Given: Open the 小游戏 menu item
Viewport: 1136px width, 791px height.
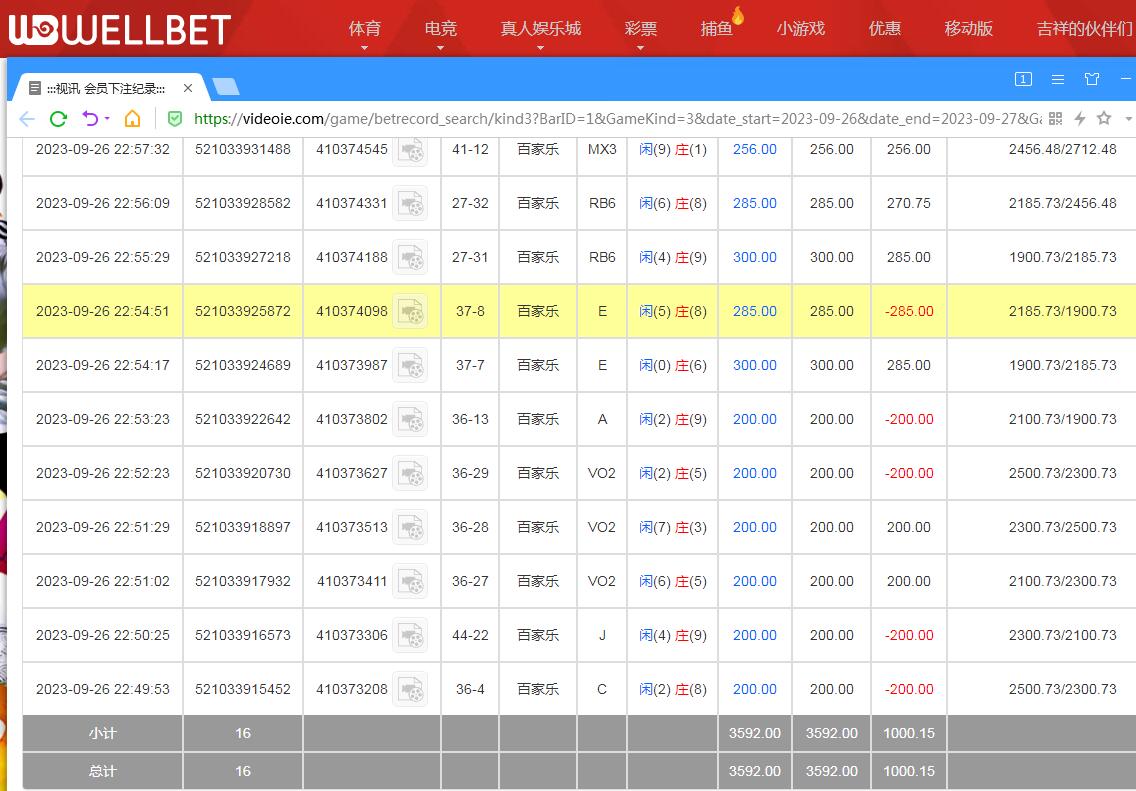Looking at the screenshot, I should click(x=800, y=29).
